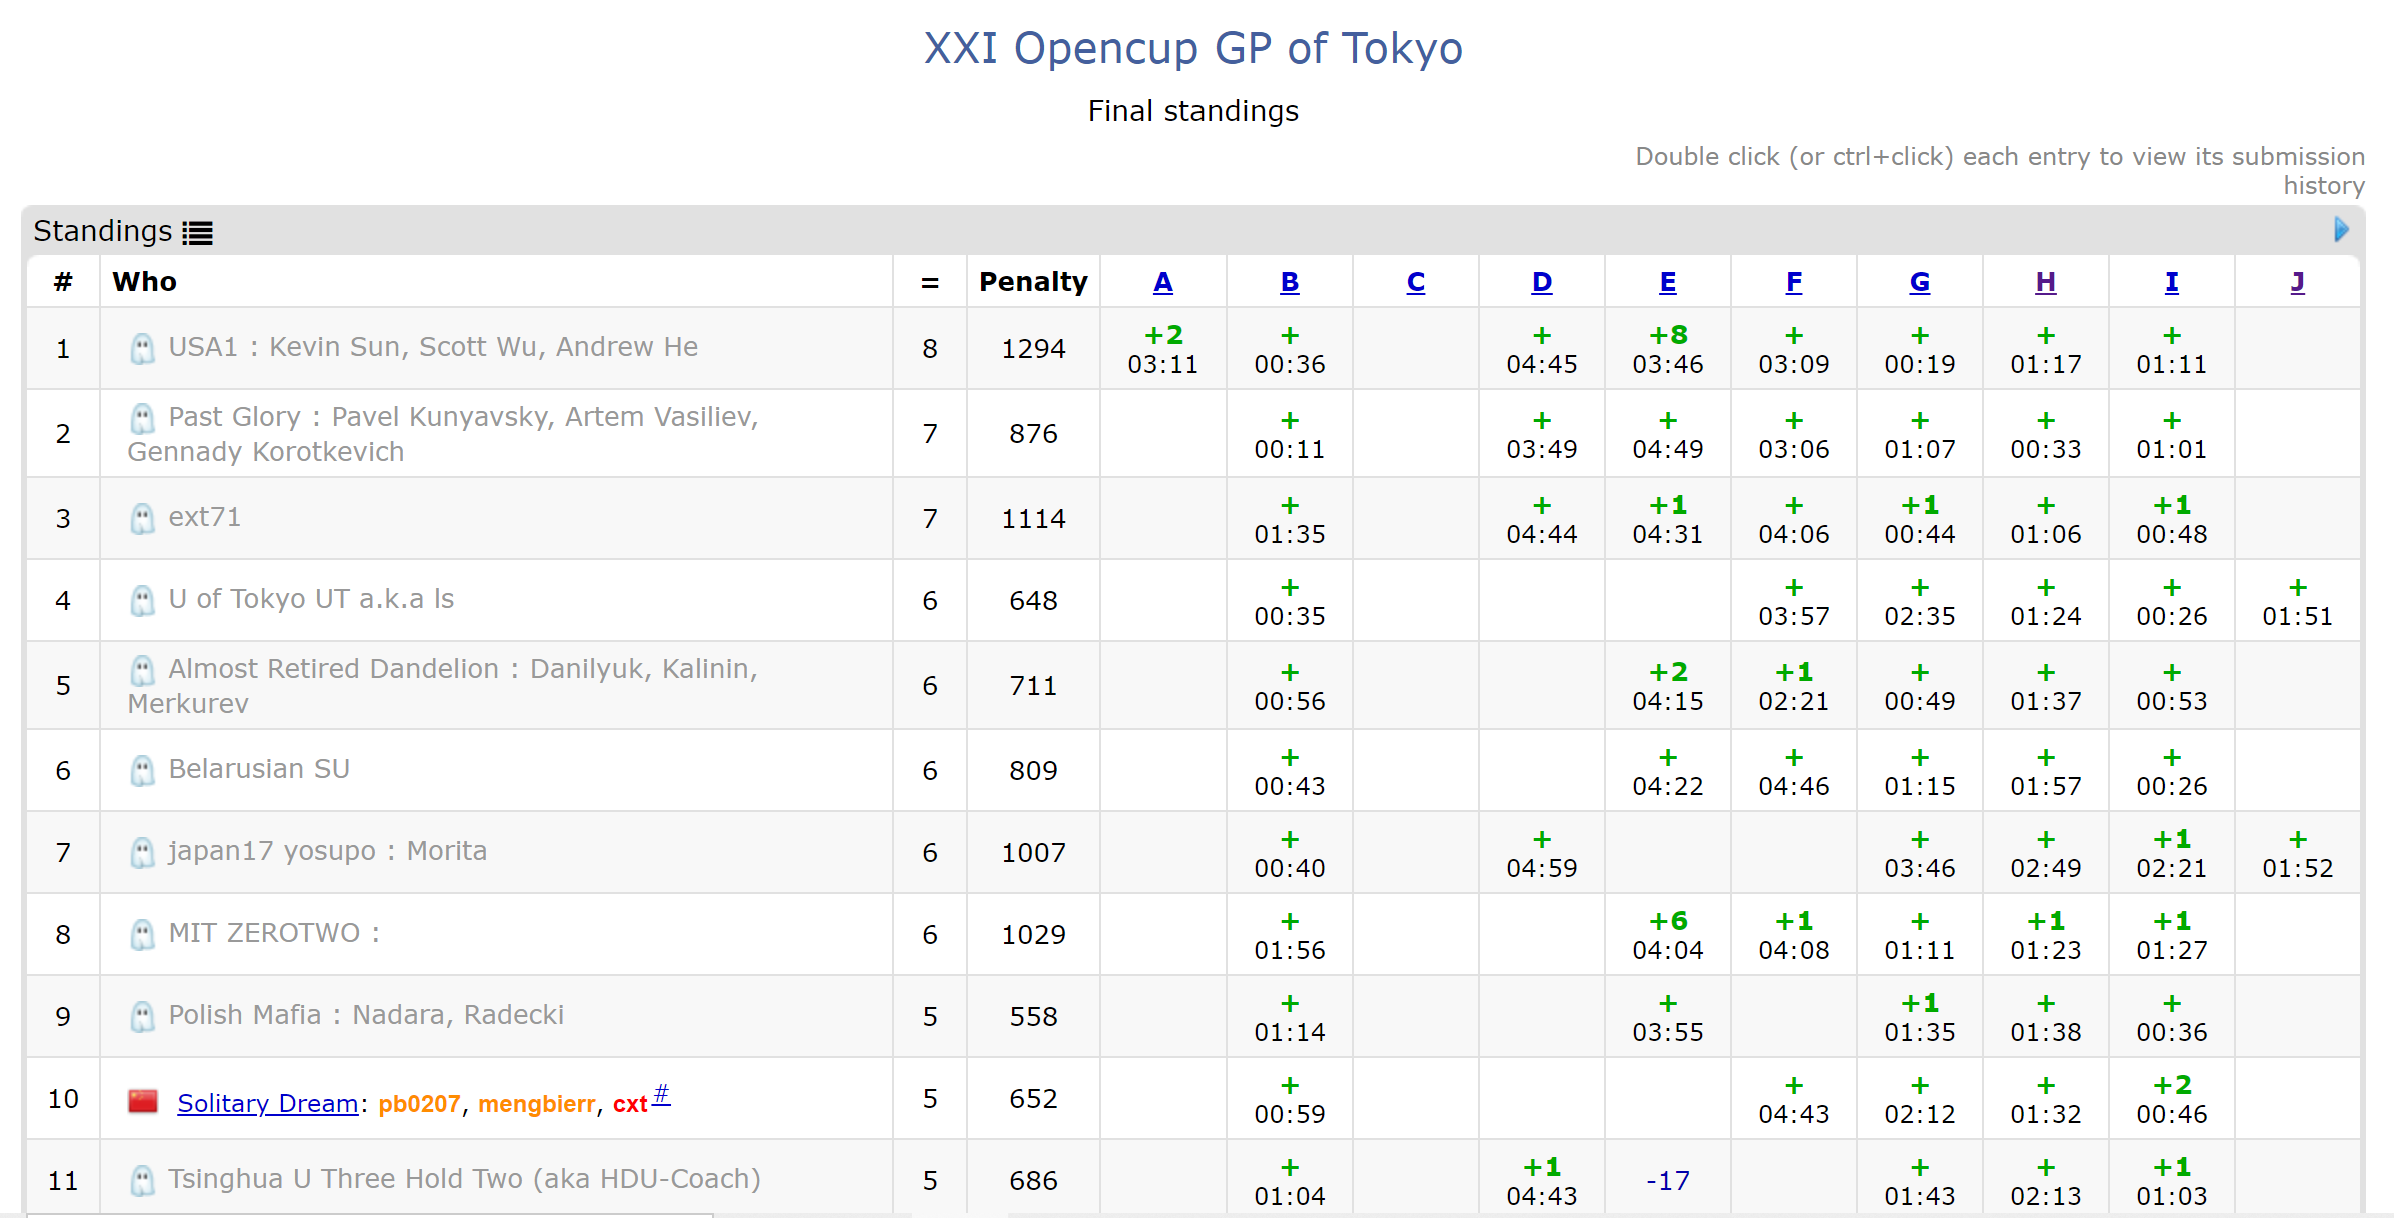Image resolution: width=2394 pixels, height=1218 pixels.
Task: Click ghost icon beside MIT ZEROTWO
Action: coord(143,934)
